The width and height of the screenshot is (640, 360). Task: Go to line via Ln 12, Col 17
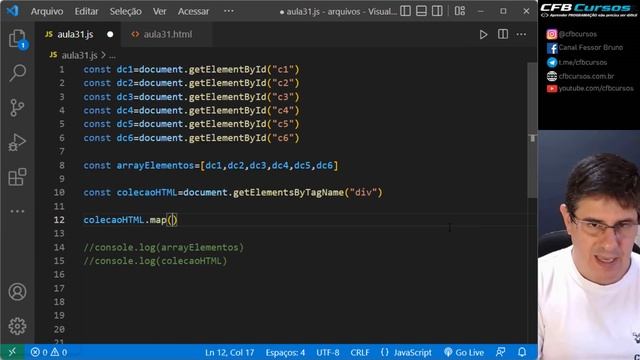[x=229, y=352]
